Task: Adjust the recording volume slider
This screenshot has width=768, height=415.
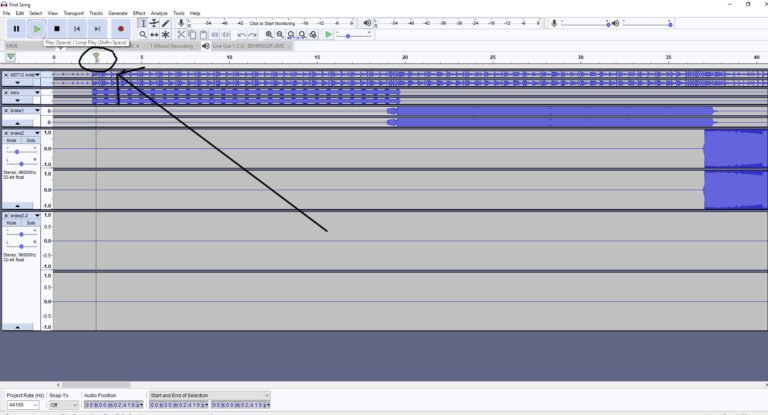Action: [586, 24]
